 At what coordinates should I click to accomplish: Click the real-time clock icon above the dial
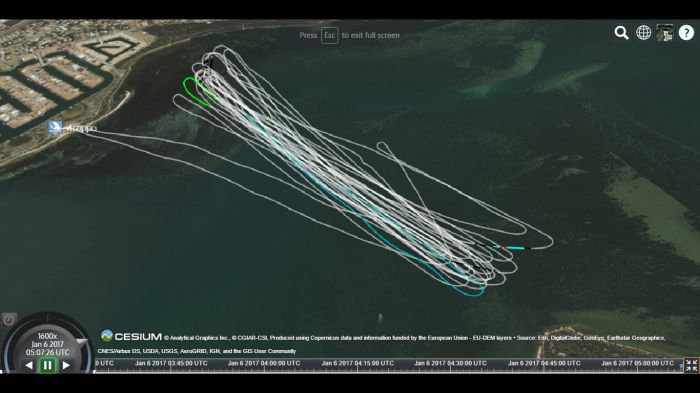point(8,320)
